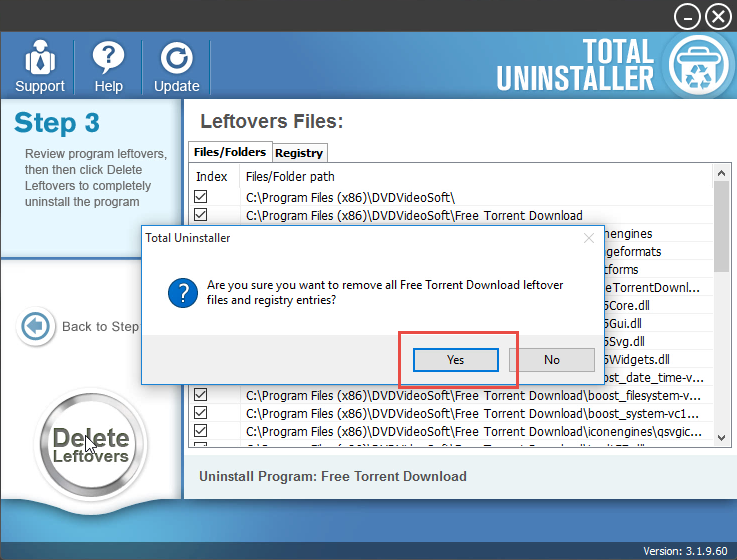737x560 pixels.
Task: Click the Uninstall Program: Free Torrent Download label
Action: coord(333,476)
